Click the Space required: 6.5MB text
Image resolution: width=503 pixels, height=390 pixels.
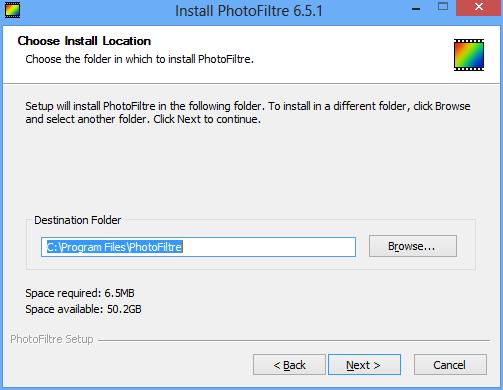[x=80, y=293]
